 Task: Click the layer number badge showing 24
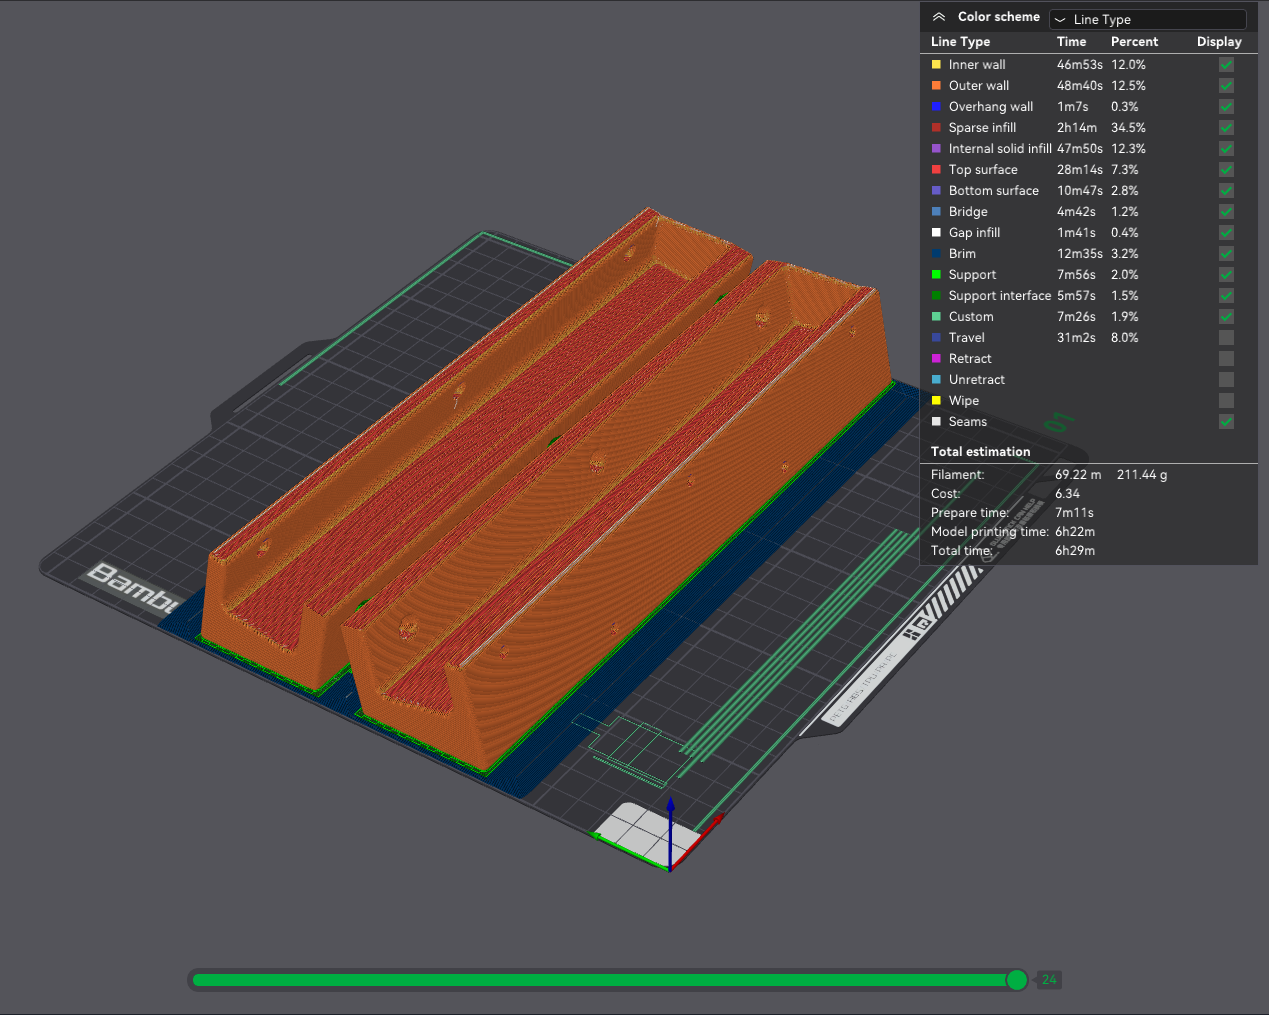click(x=1048, y=980)
